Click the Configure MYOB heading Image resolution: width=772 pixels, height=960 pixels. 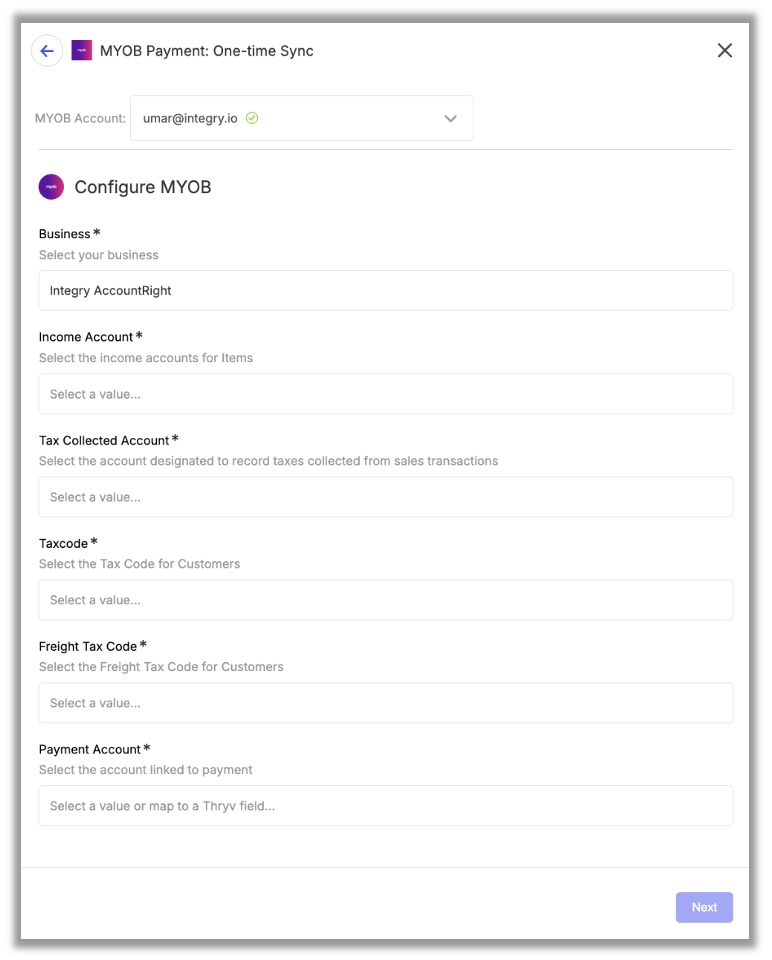[143, 187]
